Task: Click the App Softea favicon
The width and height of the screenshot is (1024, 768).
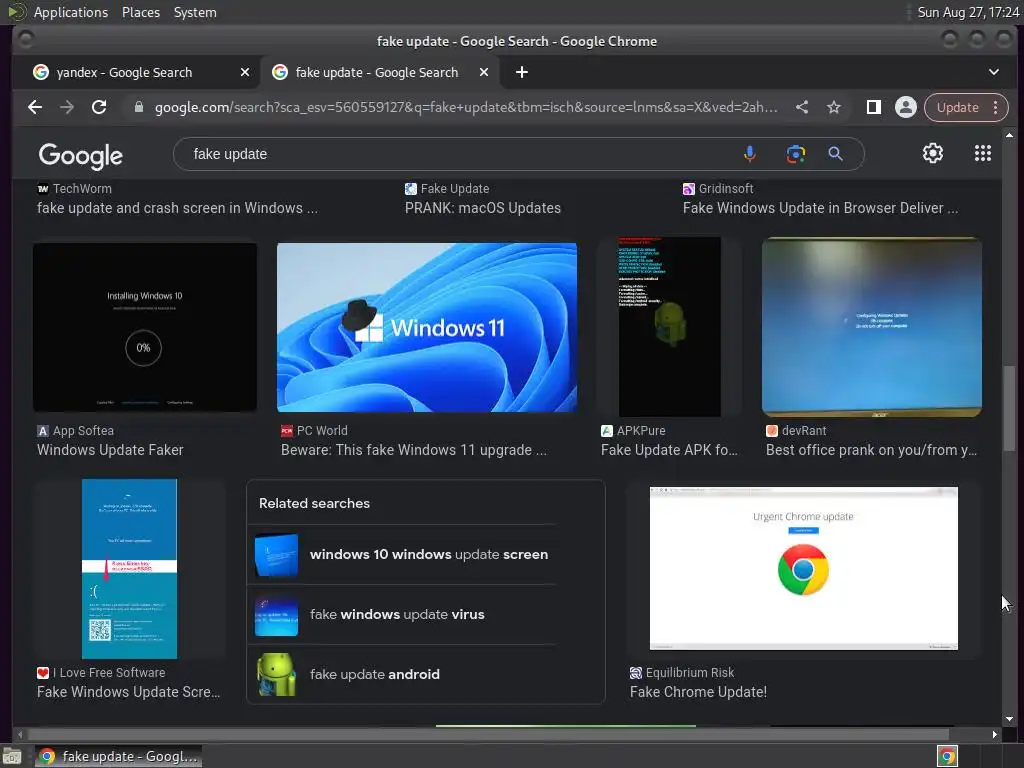Action: 43,431
